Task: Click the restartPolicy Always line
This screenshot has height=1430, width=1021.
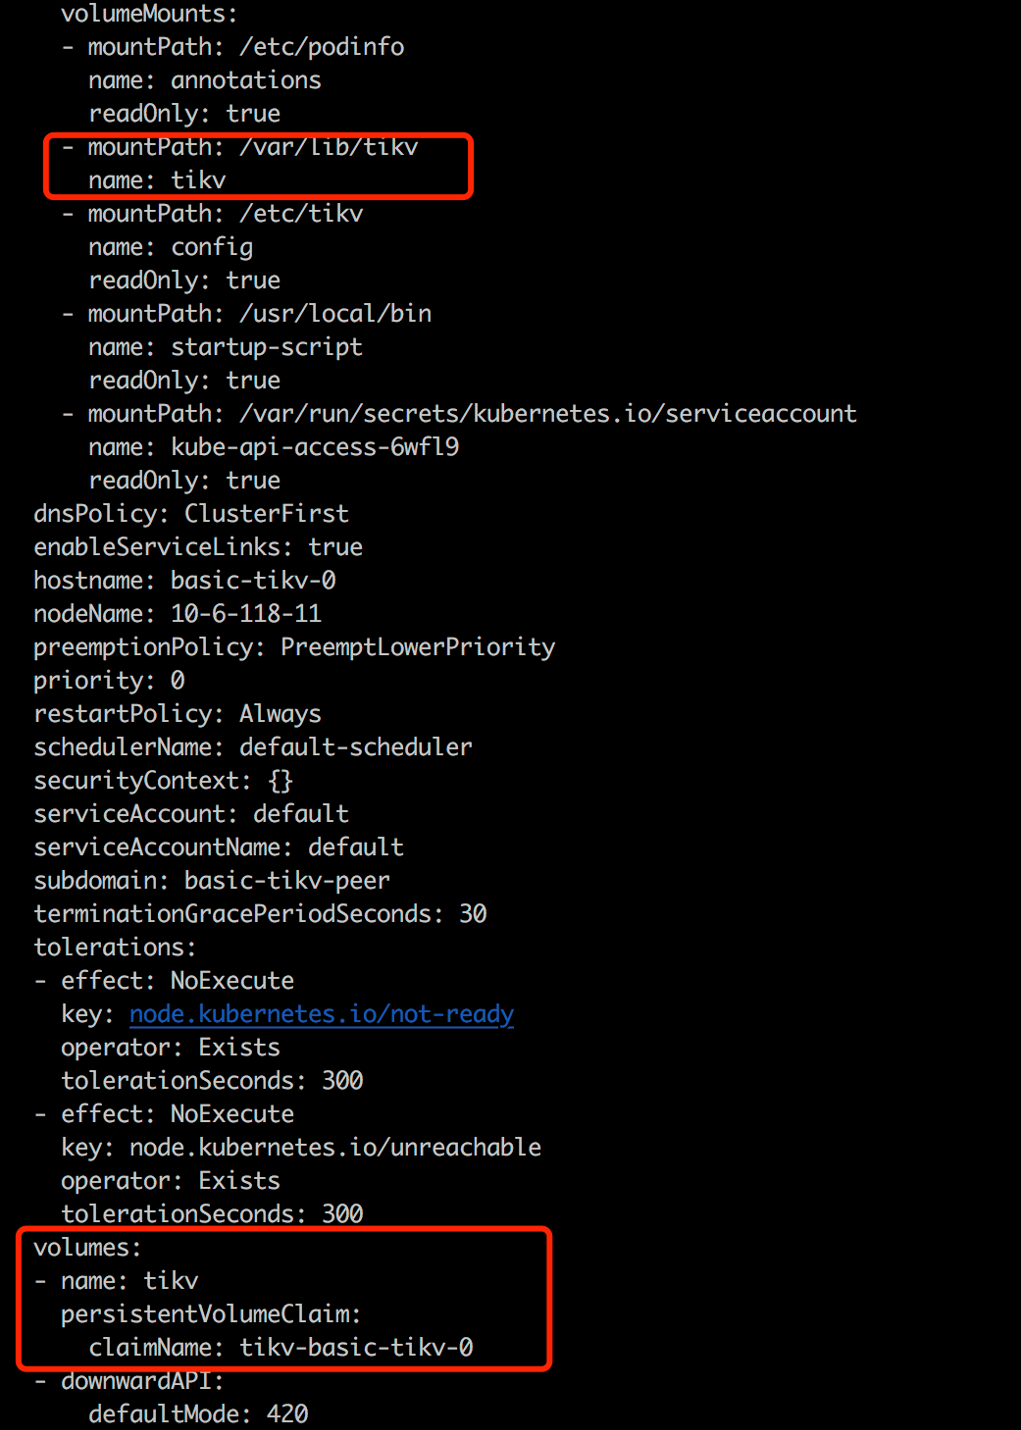Action: 177,714
